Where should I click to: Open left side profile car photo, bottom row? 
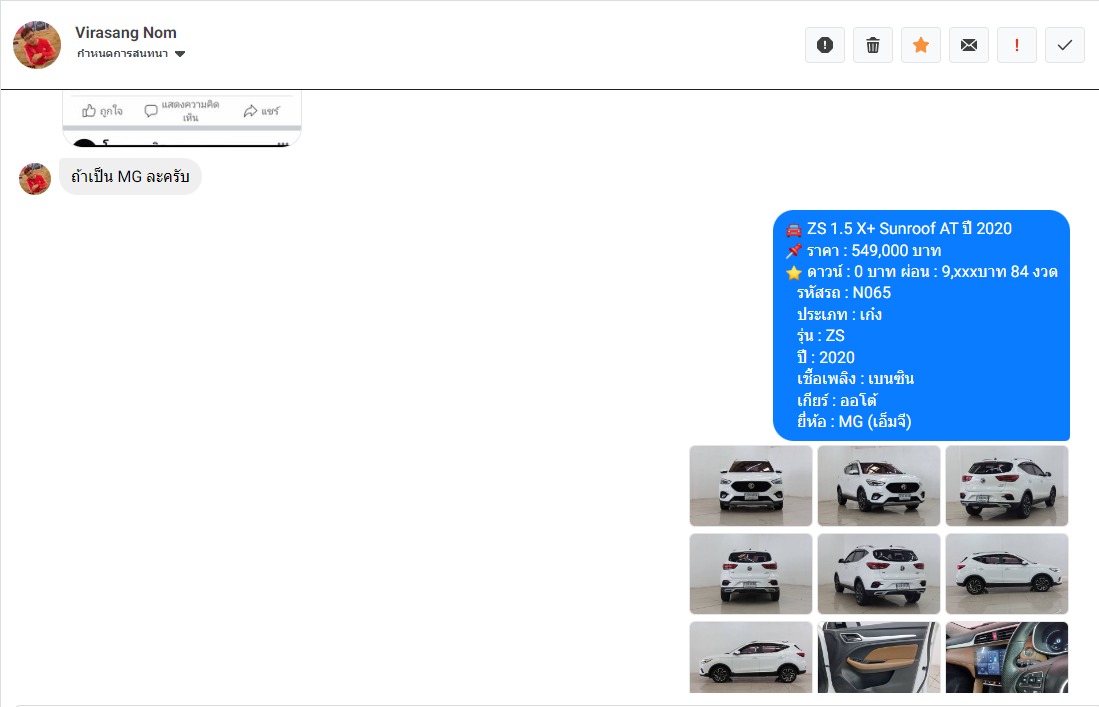(x=751, y=657)
